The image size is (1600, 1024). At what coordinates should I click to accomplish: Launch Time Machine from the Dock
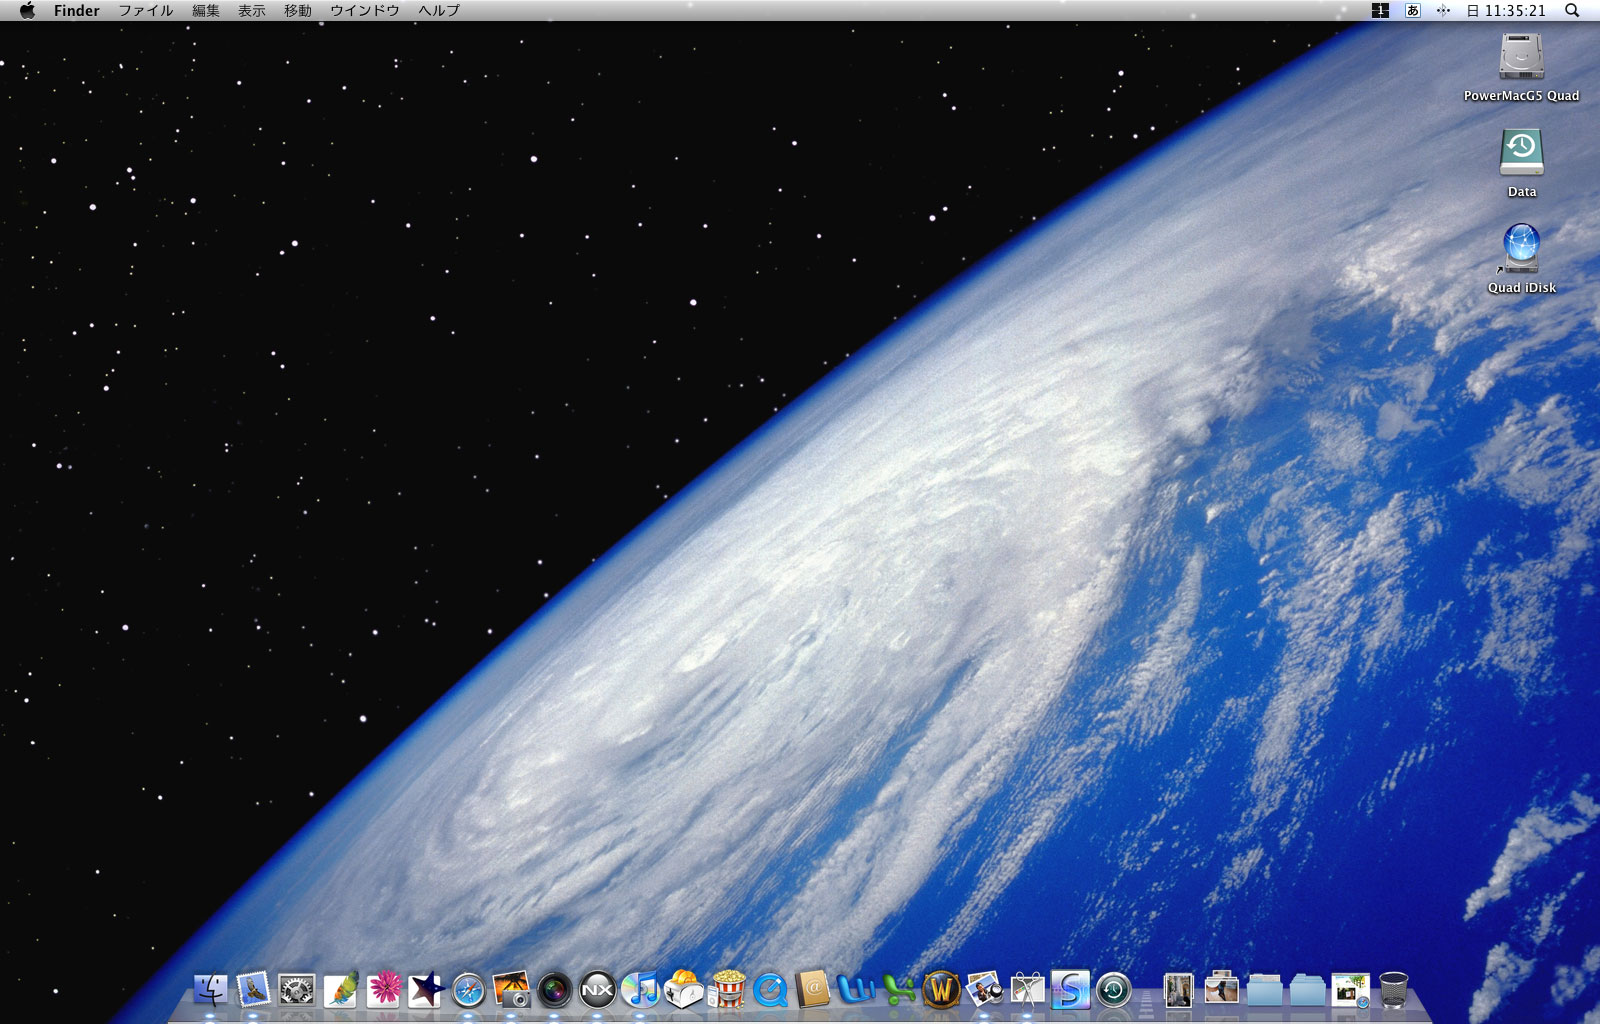click(1113, 990)
